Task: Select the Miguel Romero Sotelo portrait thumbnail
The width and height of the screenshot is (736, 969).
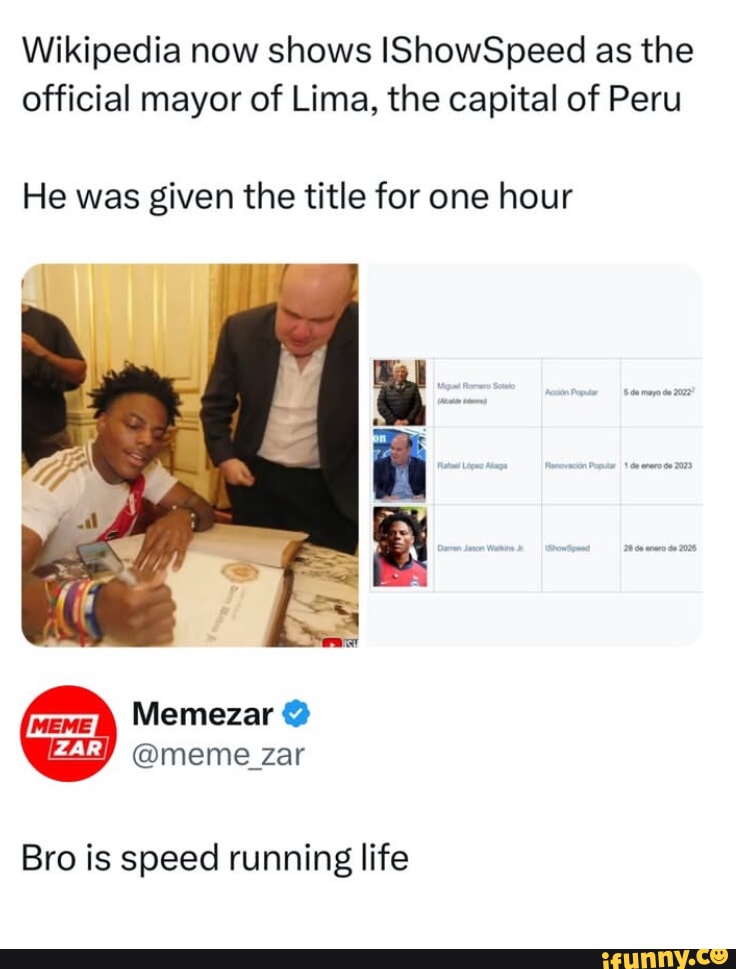Action: pos(399,392)
